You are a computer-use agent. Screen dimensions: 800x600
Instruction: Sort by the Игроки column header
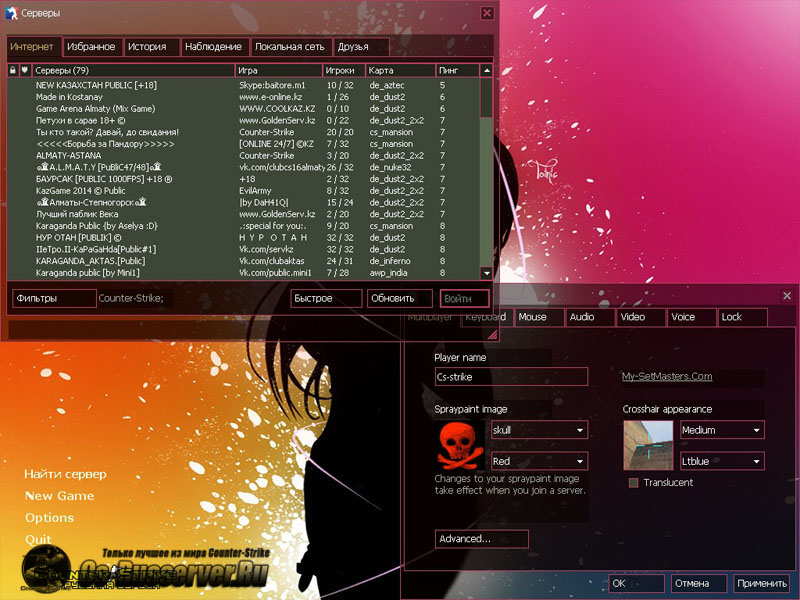pos(344,70)
